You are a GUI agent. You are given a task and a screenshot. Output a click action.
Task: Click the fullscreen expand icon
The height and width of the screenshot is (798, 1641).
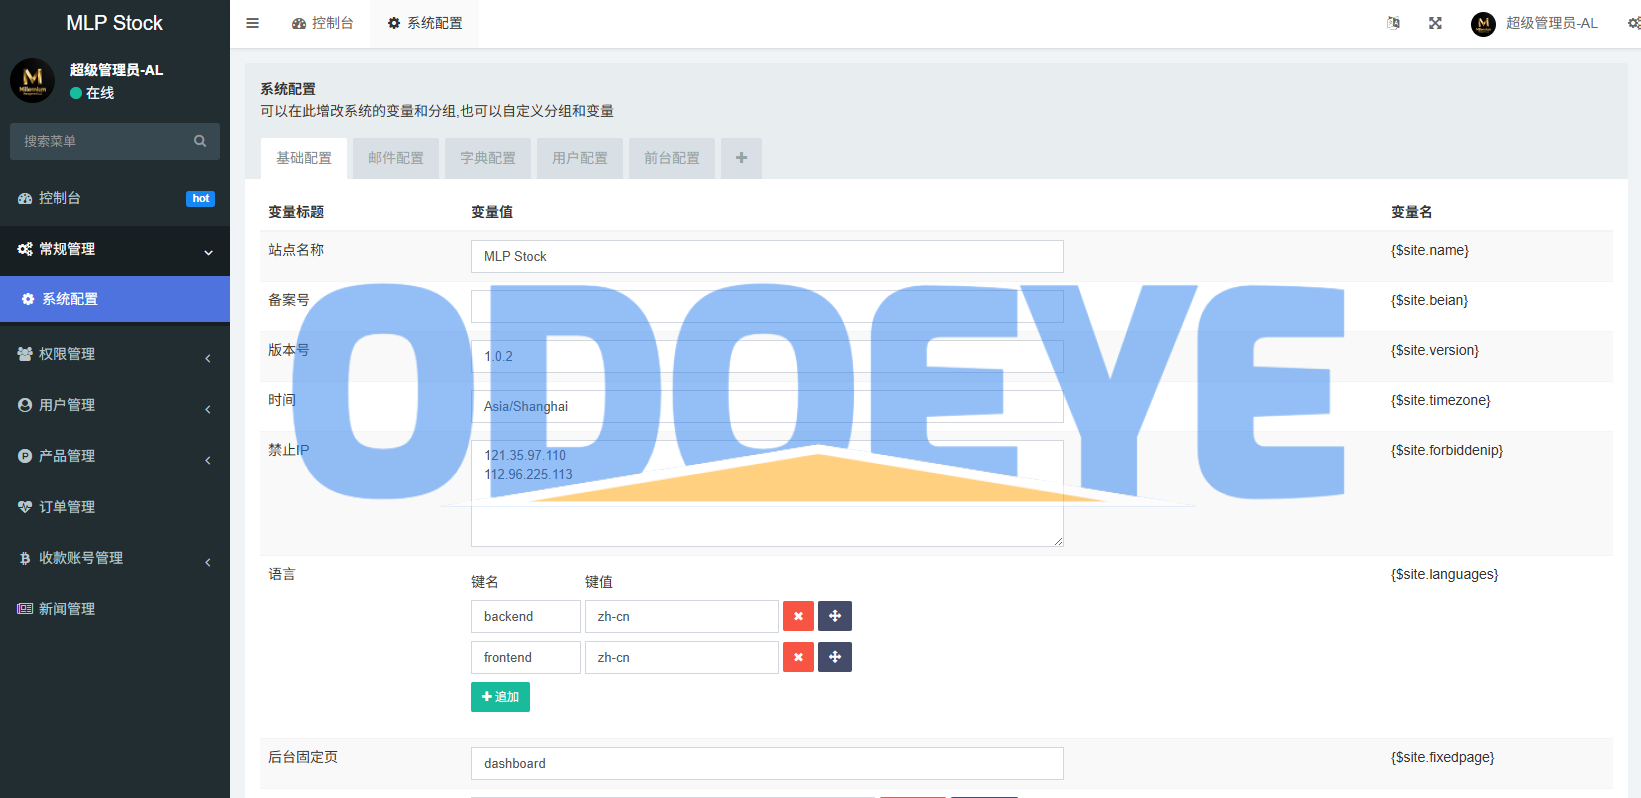click(x=1435, y=23)
